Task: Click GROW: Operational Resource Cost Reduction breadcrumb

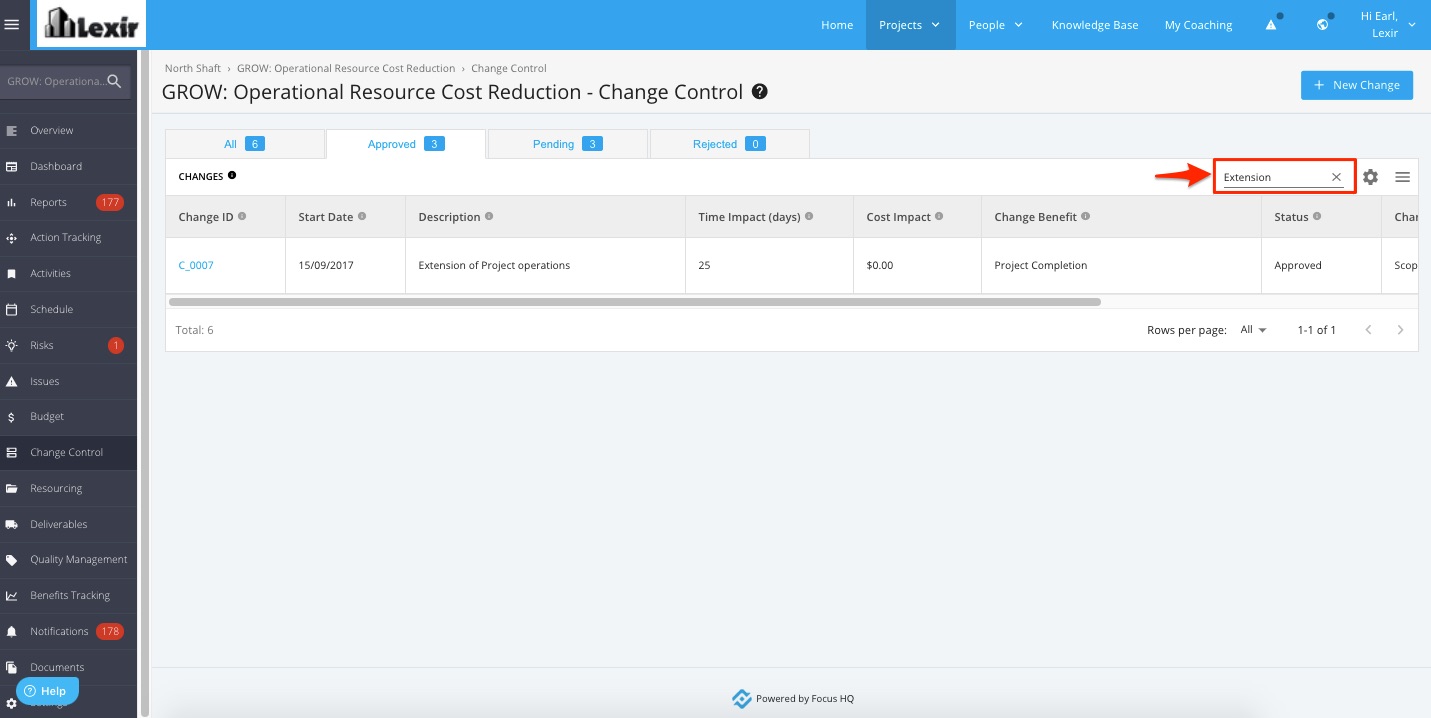Action: (x=346, y=68)
